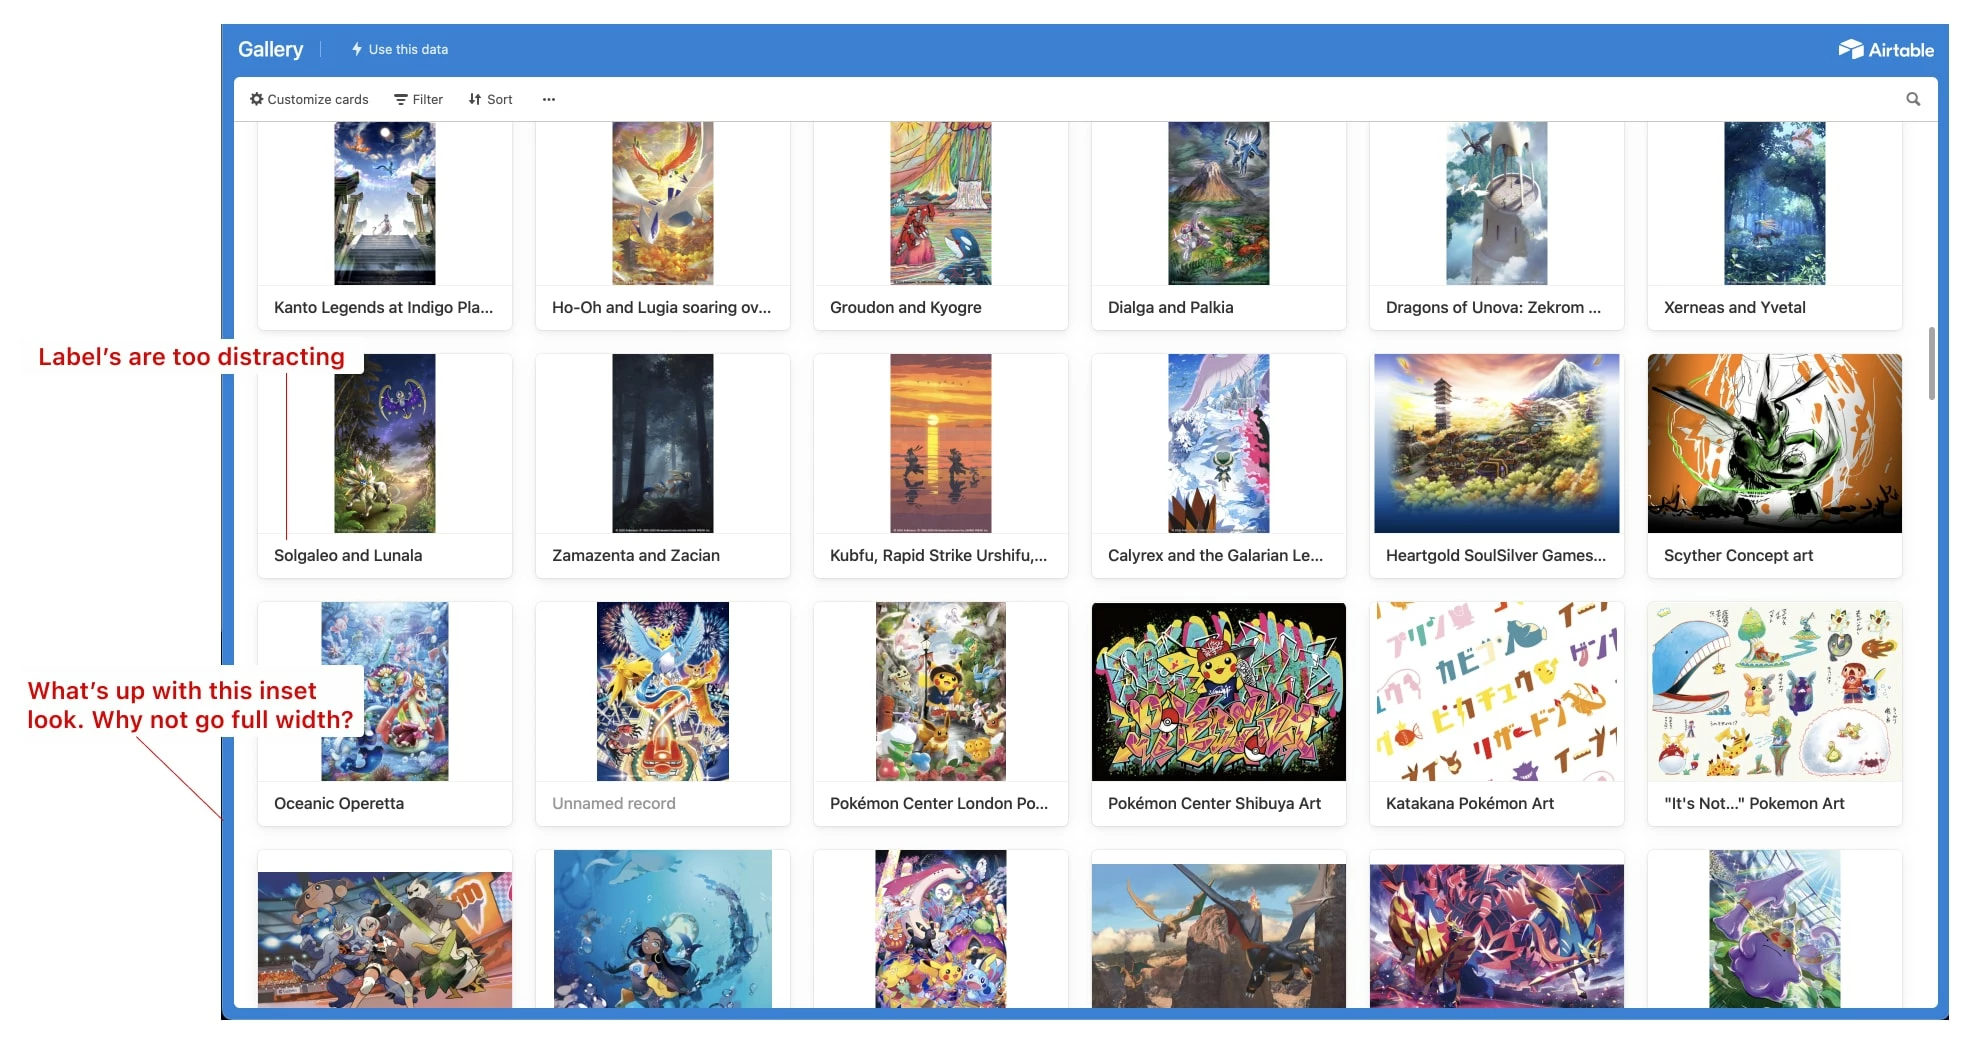
Task: Open "It's Not..." Pokemon Art image
Action: [1775, 691]
